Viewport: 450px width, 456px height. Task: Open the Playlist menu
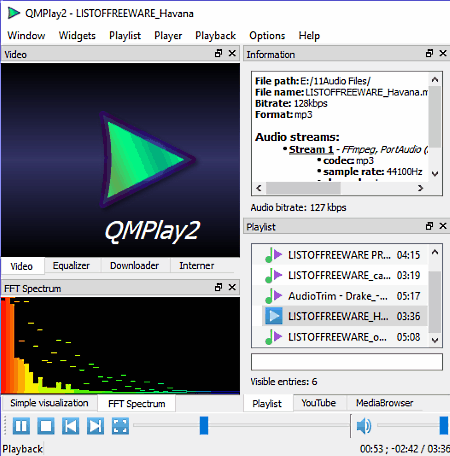tap(125, 35)
